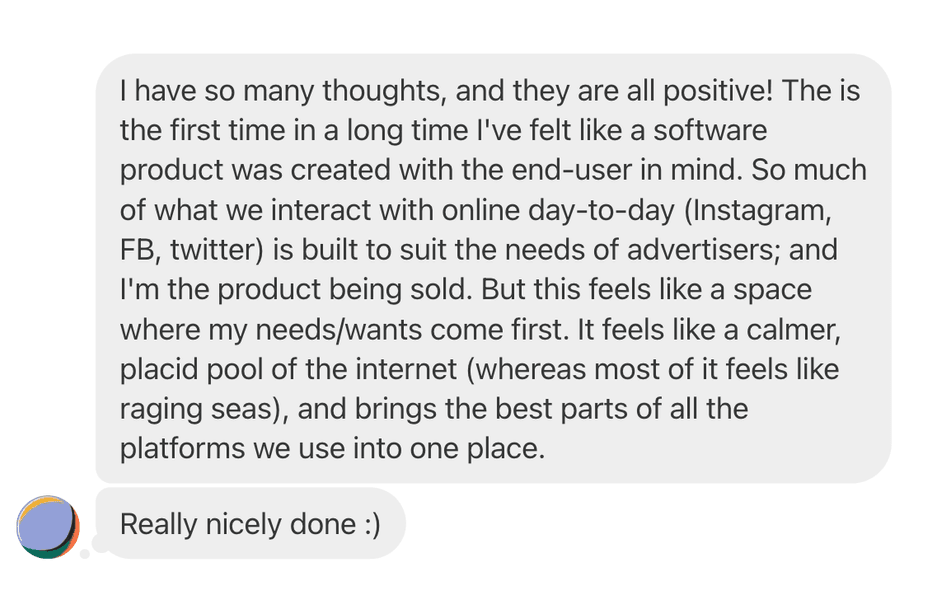Select the 'Really nicely done :)' message bubble

(x=250, y=523)
